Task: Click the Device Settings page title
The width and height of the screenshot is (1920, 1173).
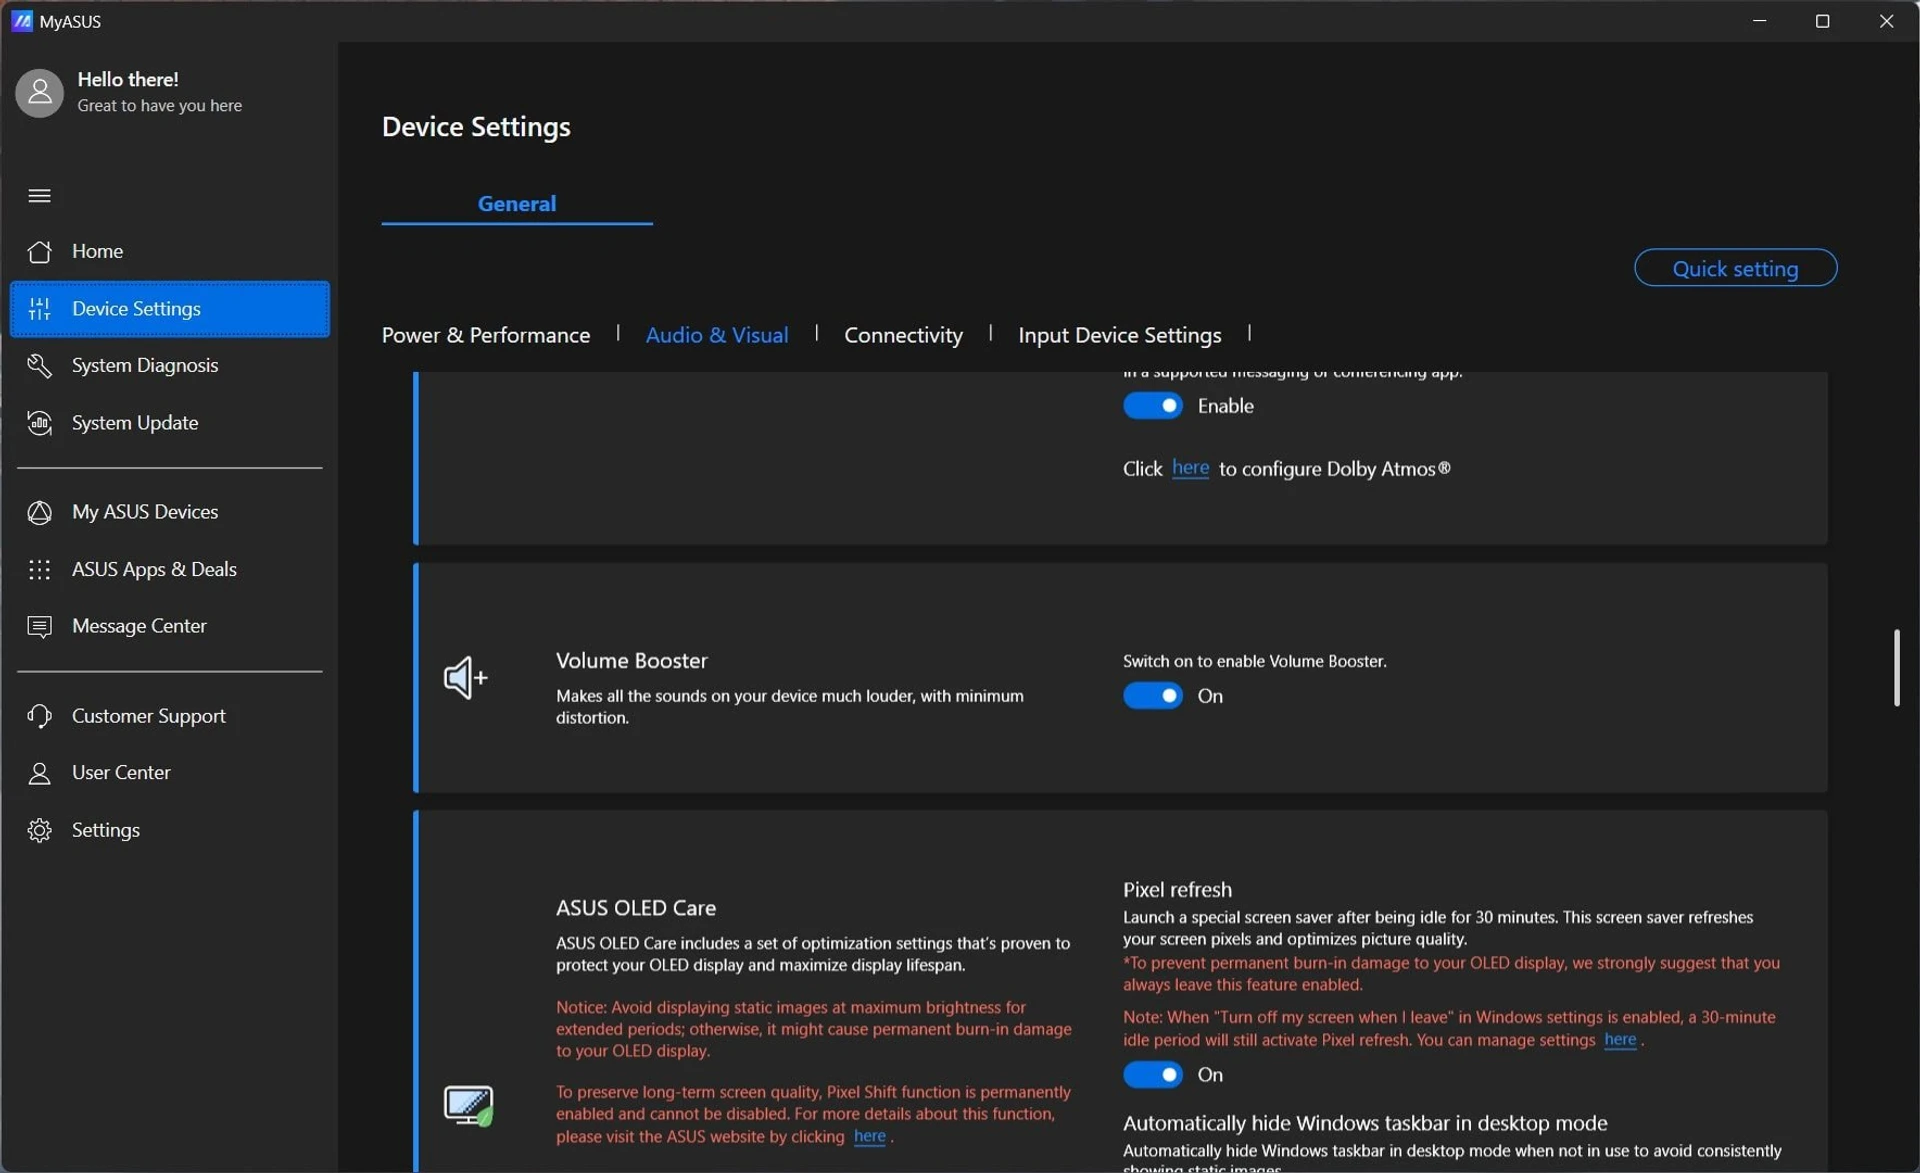Action: [476, 127]
